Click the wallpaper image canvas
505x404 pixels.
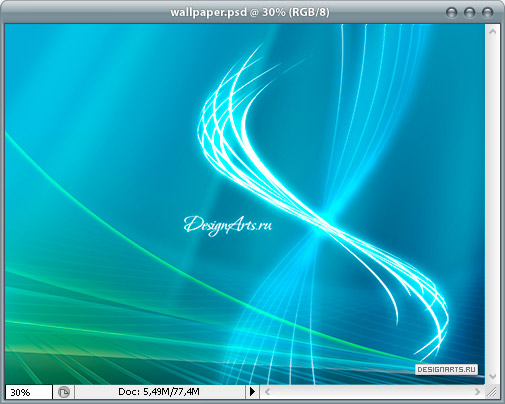(x=245, y=204)
